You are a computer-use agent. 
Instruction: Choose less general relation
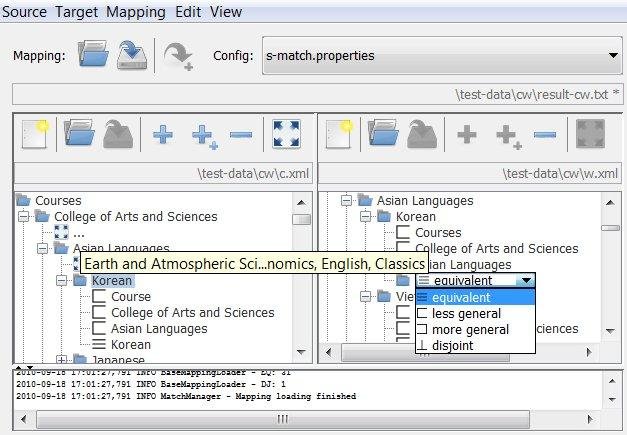pyautogui.click(x=475, y=313)
